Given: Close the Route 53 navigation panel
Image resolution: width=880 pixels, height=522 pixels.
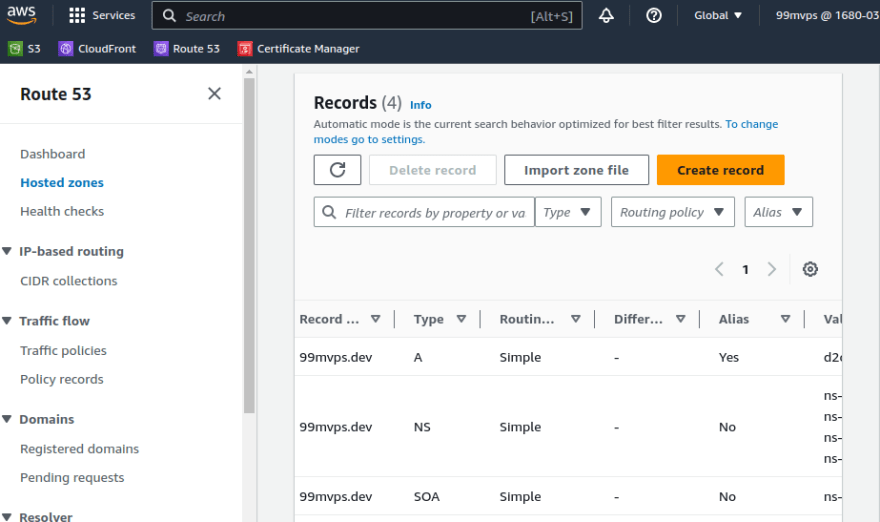Looking at the screenshot, I should click(x=214, y=94).
